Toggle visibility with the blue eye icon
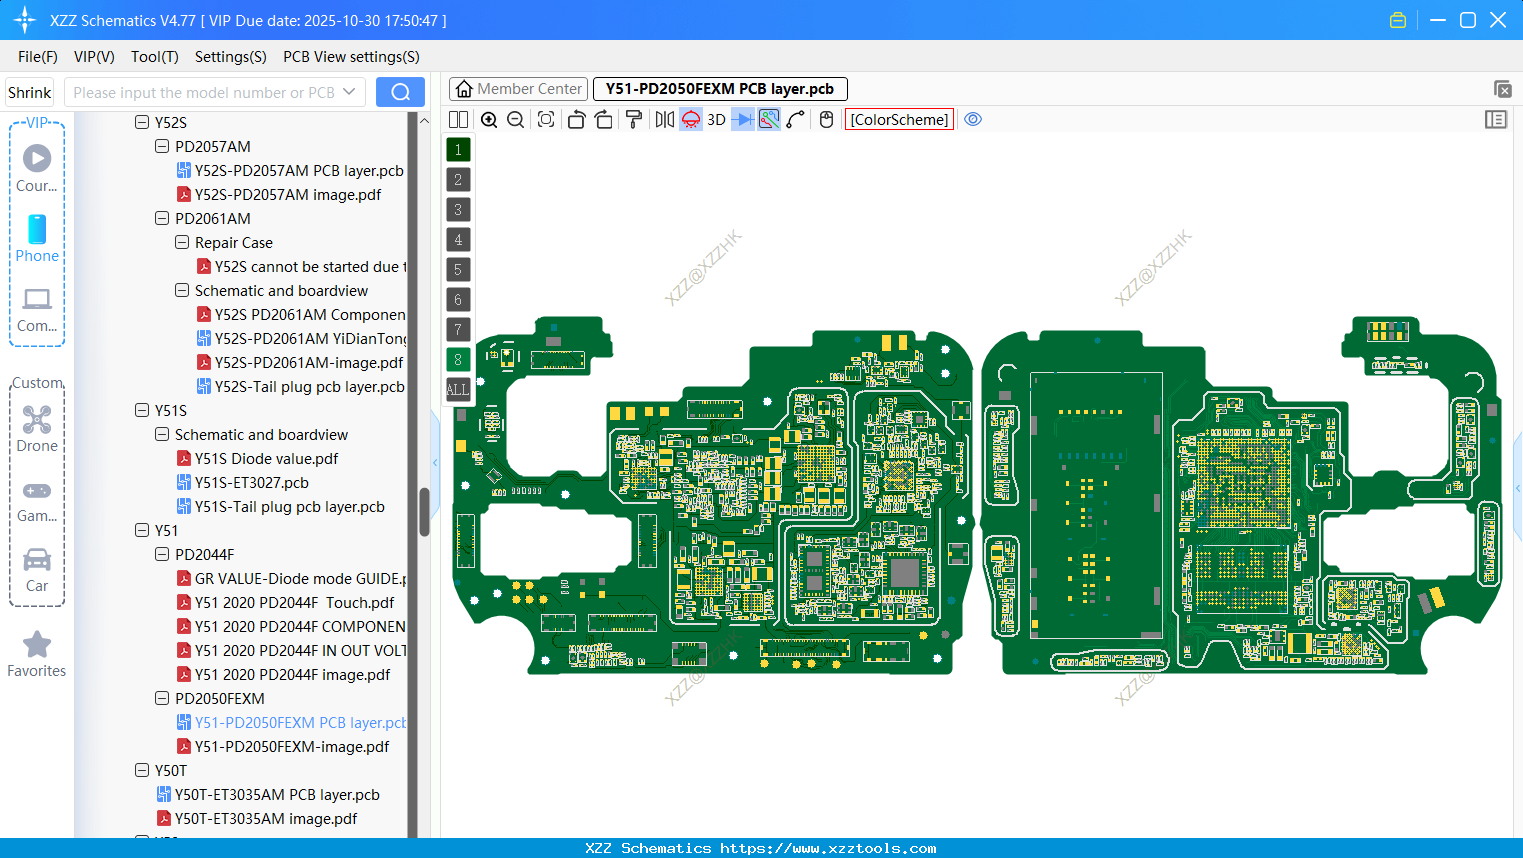The image size is (1523, 858). [x=973, y=119]
